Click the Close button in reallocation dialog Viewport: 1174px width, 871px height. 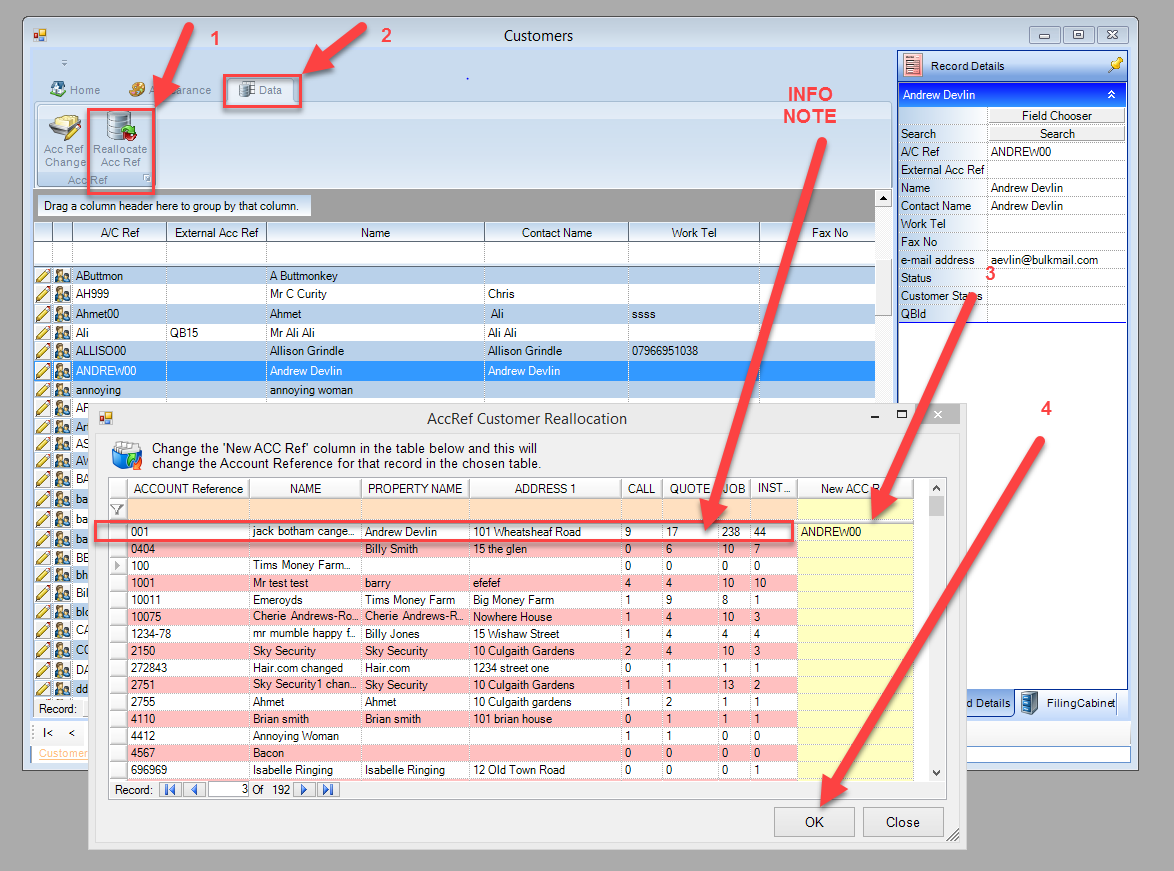(902, 822)
